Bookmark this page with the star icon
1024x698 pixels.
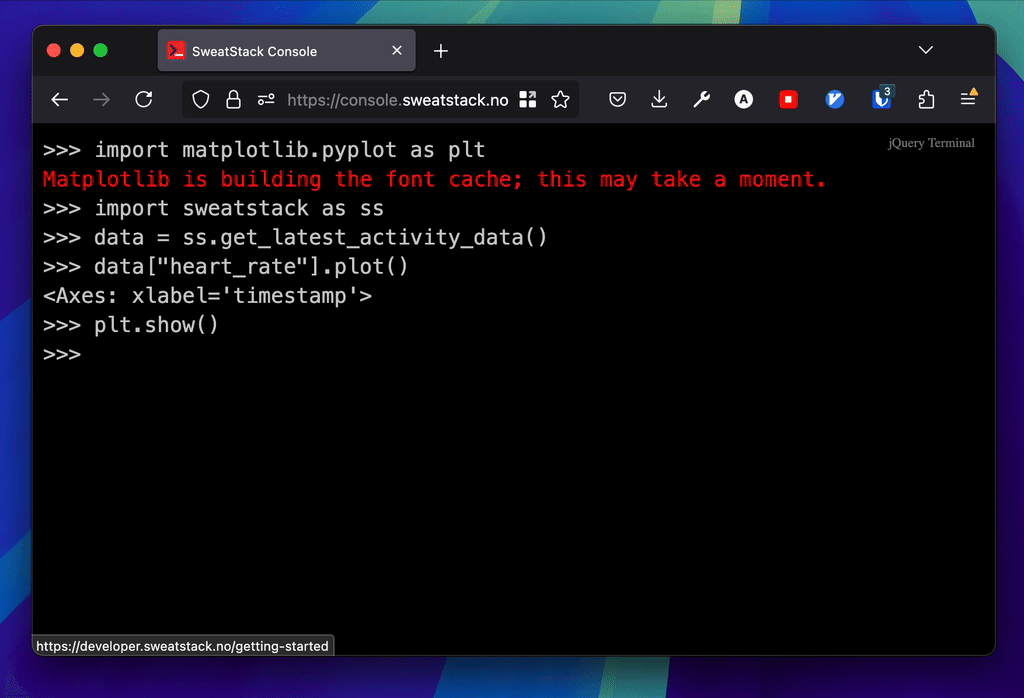click(560, 99)
